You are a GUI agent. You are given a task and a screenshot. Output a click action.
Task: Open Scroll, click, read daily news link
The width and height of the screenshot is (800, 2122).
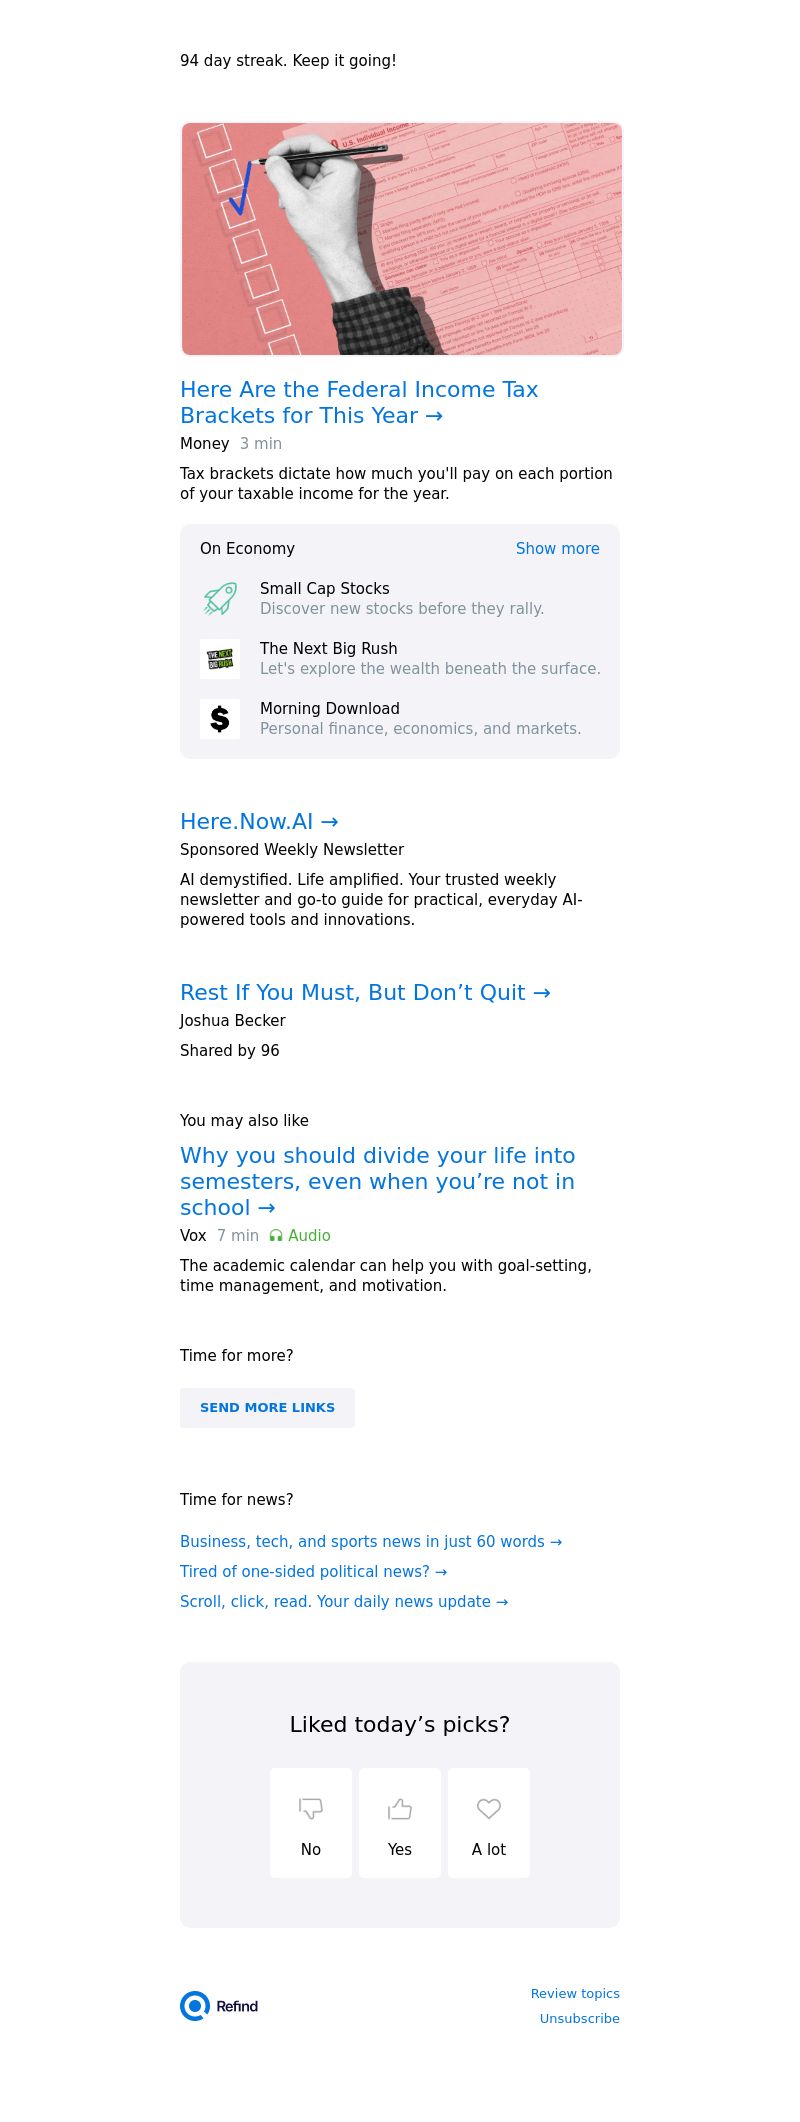click(344, 1602)
